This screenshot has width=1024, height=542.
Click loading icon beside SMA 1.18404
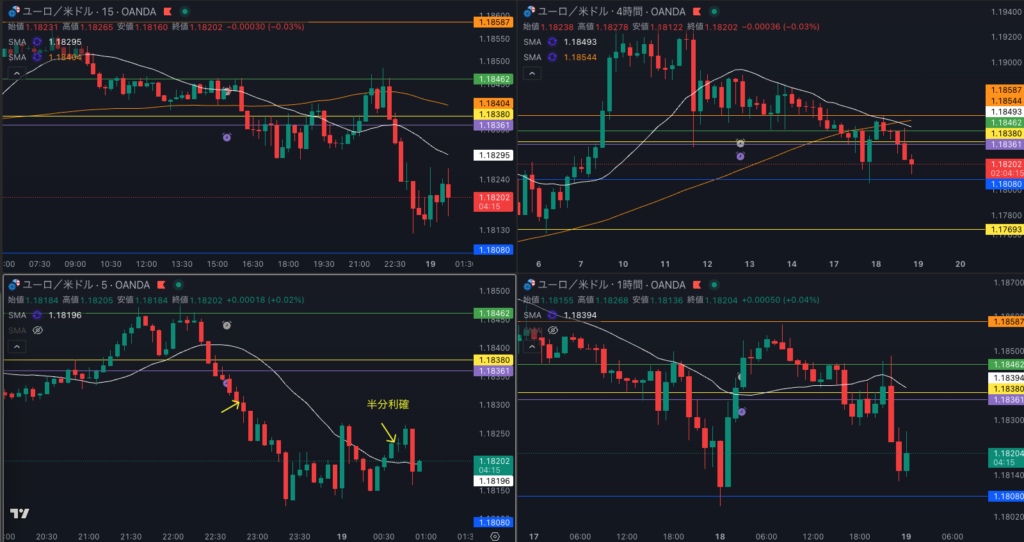tap(37, 57)
